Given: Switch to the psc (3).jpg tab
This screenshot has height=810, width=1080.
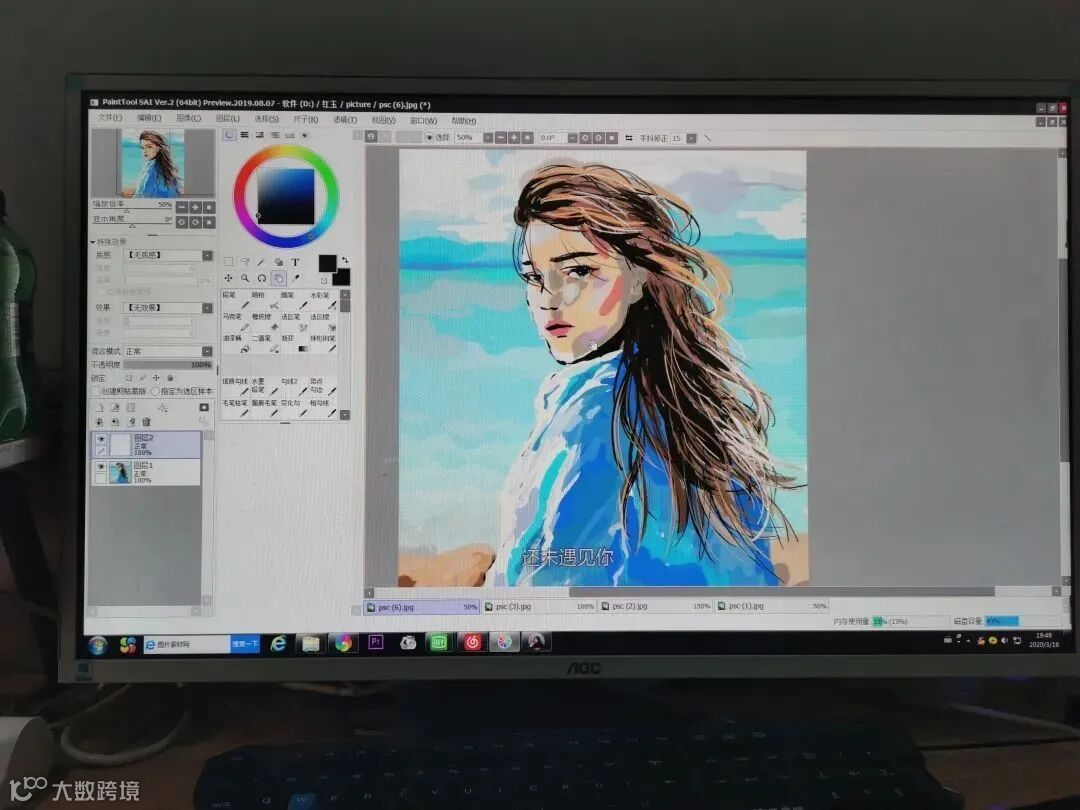Looking at the screenshot, I should (x=538, y=607).
